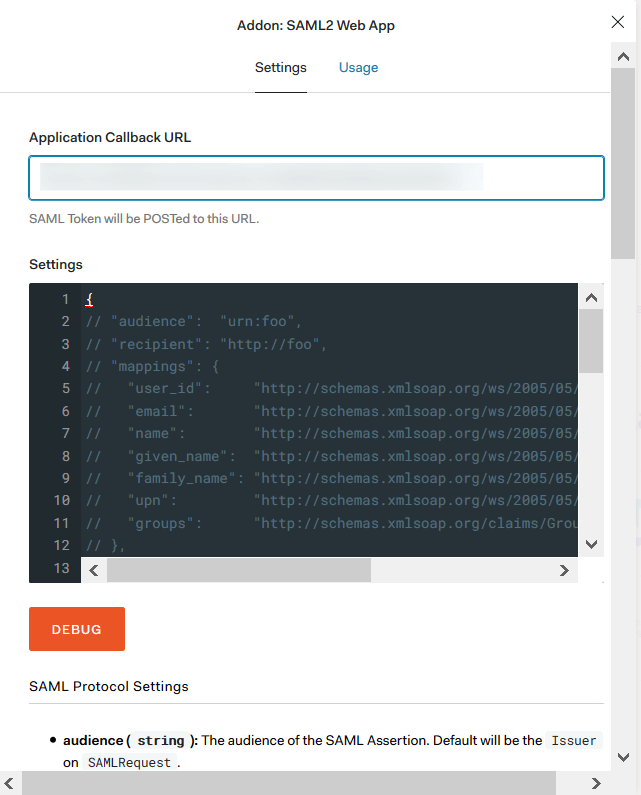Focus the Application Callback URL field
The image size is (641, 795).
tap(316, 178)
